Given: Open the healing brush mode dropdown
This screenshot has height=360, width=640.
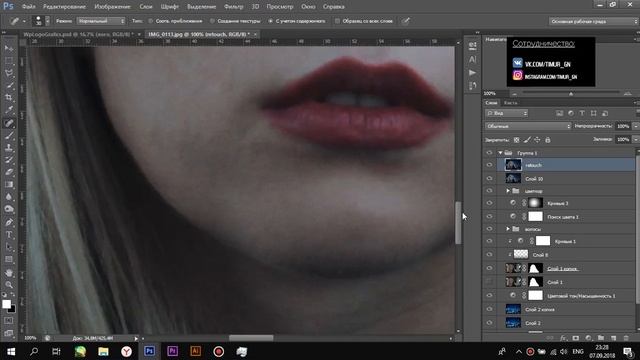Looking at the screenshot, I should pyautogui.click(x=101, y=21).
